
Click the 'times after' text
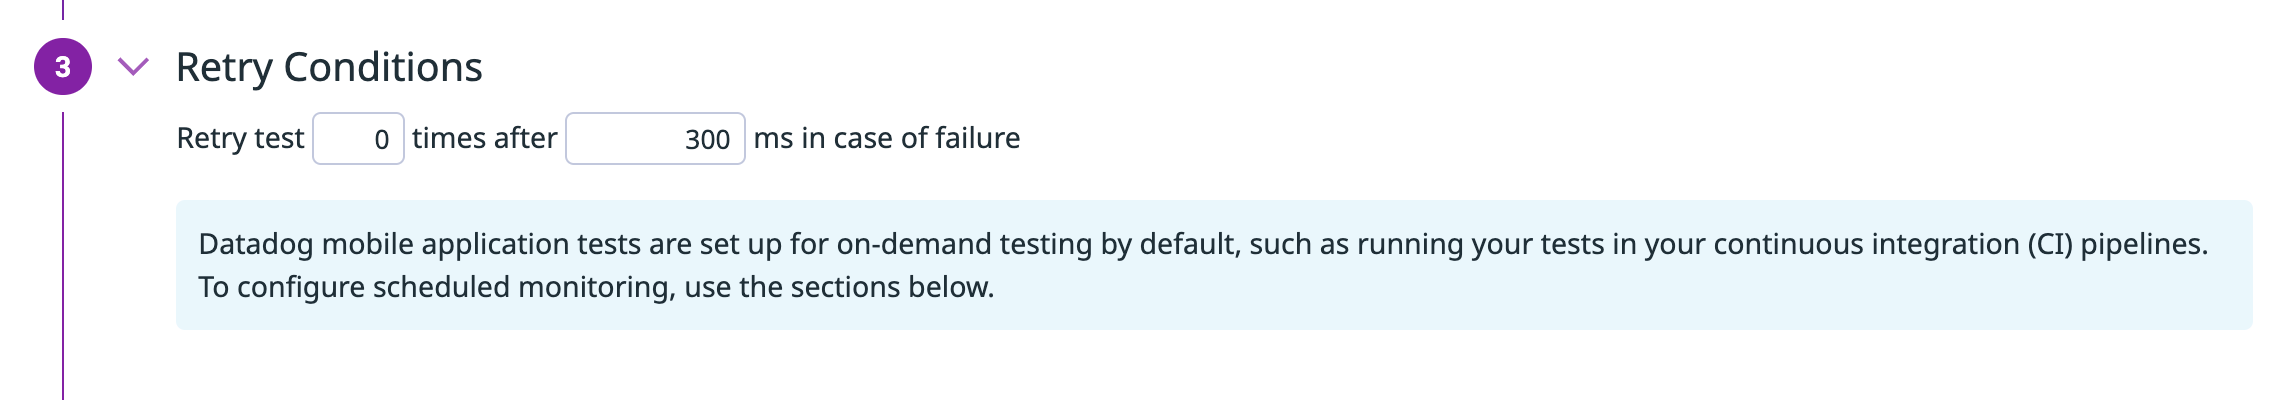484,138
